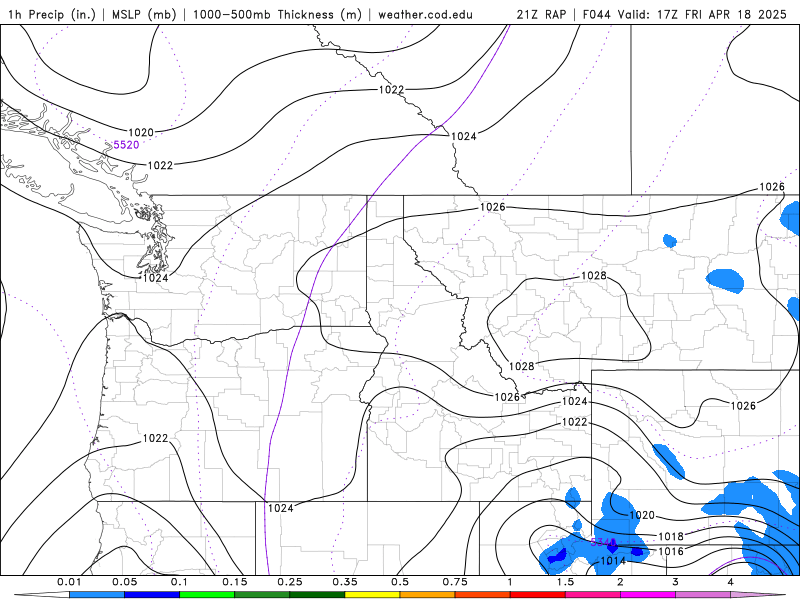Click the red 1–1.5 legend swatch
Image resolution: width=800 pixels, height=600 pixels.
(x=538, y=595)
